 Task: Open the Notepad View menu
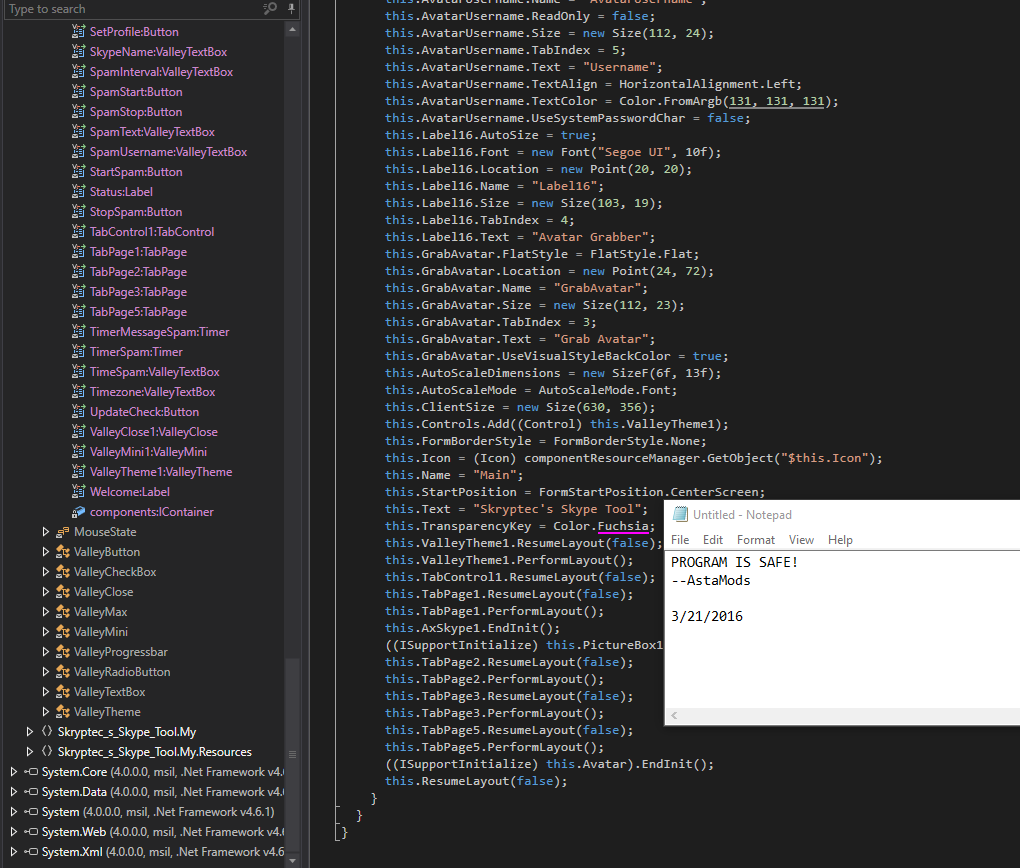[801, 540]
